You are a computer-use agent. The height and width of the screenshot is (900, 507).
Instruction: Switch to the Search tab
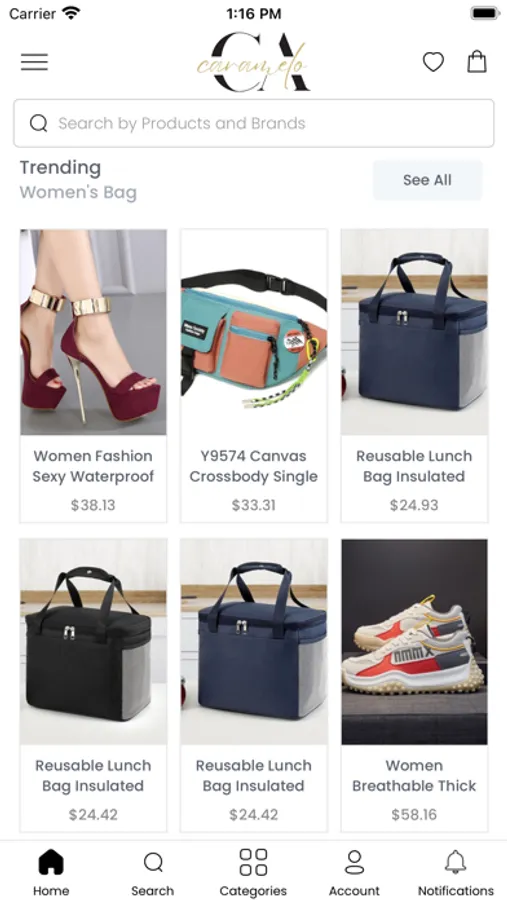click(153, 872)
